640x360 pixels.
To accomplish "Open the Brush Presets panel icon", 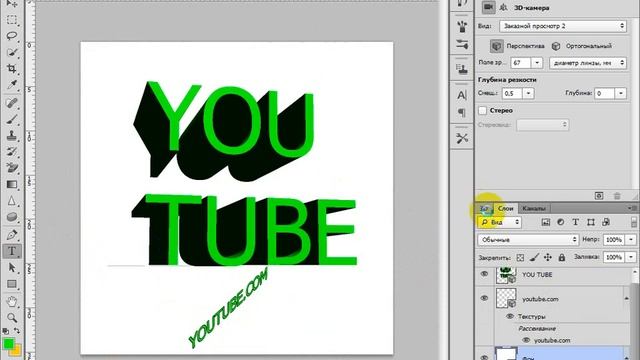I will tap(462, 27).
